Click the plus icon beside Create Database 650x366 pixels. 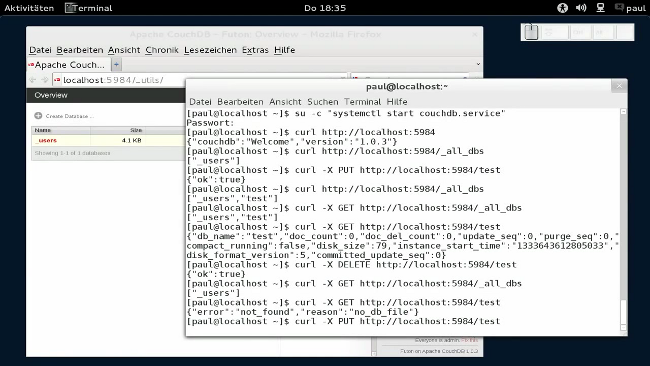(x=38, y=116)
